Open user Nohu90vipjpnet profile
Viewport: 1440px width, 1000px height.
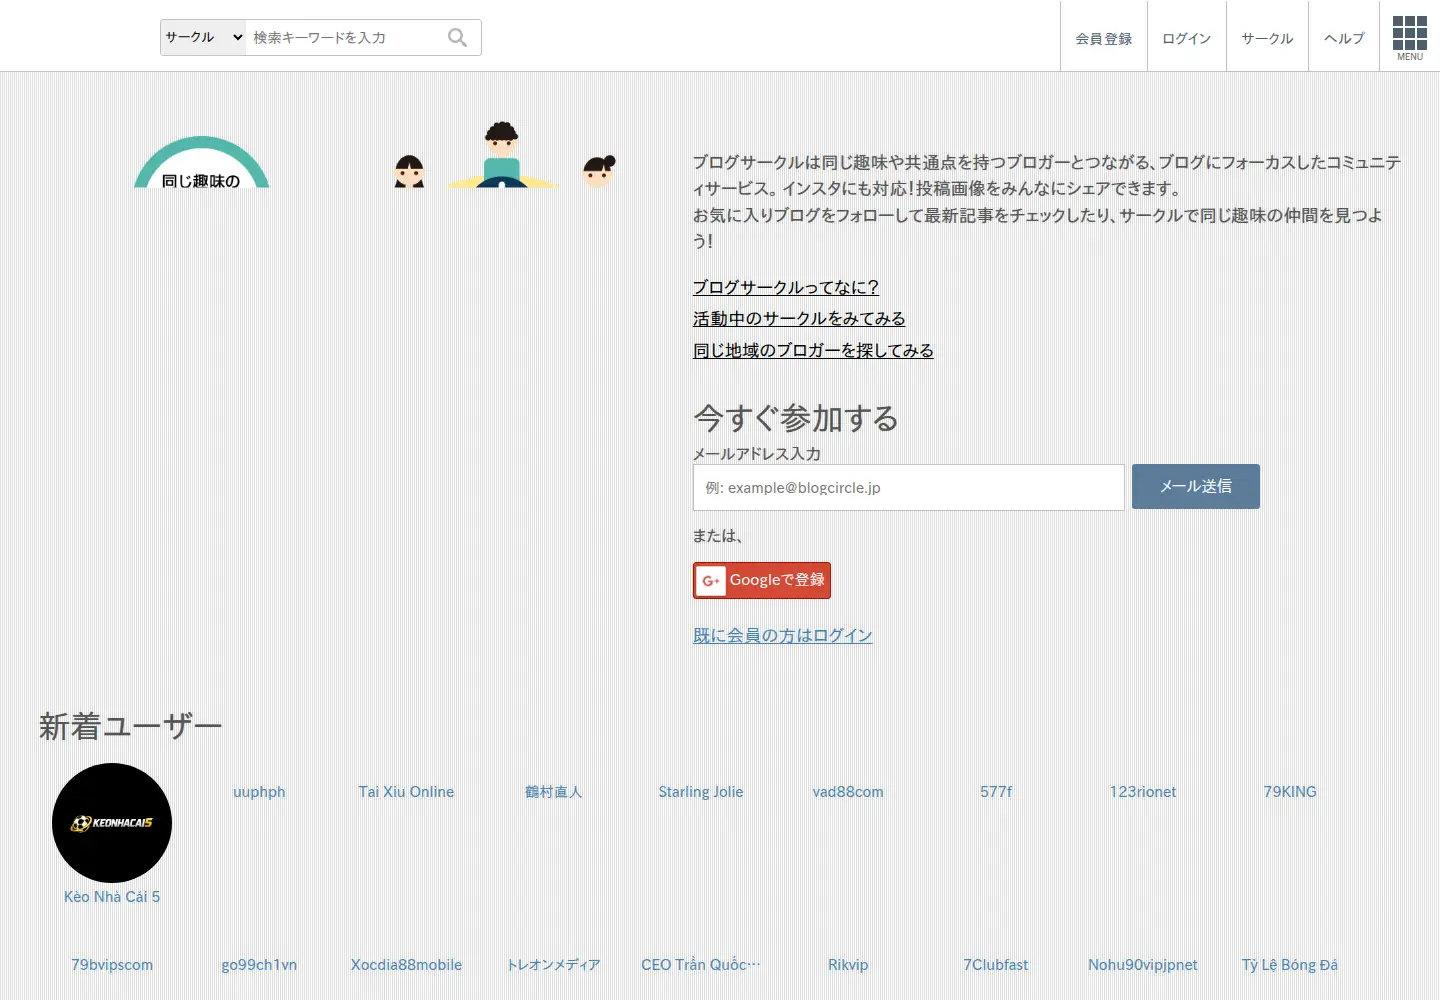pos(1143,965)
